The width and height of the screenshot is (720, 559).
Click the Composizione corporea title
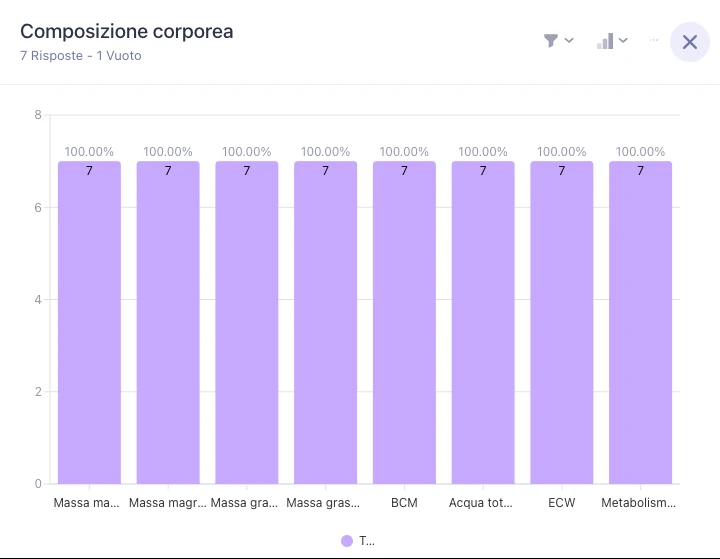[127, 32]
